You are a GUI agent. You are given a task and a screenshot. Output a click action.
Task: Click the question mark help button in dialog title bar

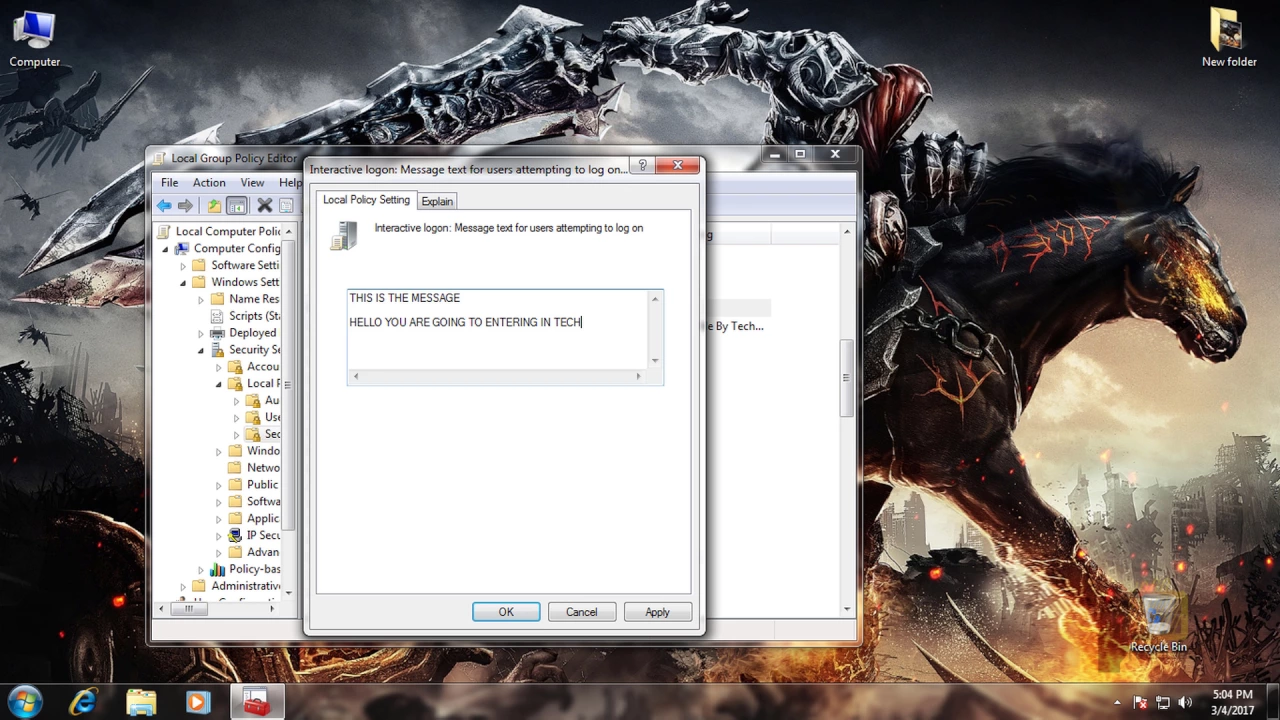click(x=642, y=166)
